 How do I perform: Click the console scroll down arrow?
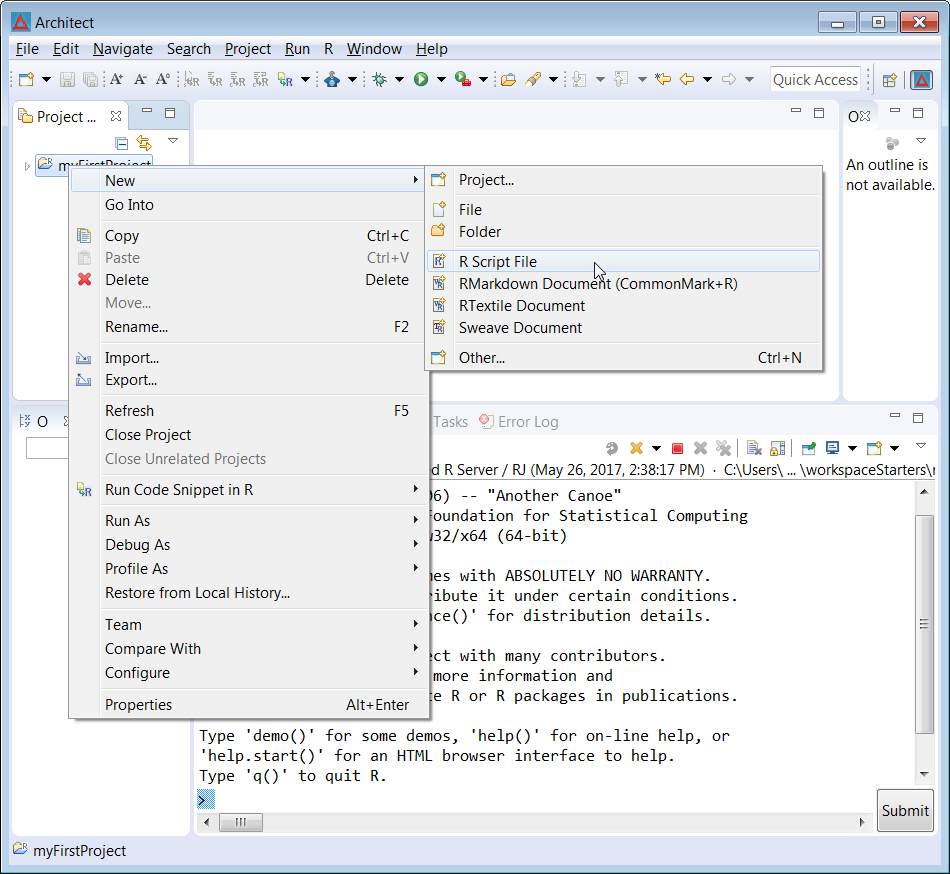pos(924,774)
